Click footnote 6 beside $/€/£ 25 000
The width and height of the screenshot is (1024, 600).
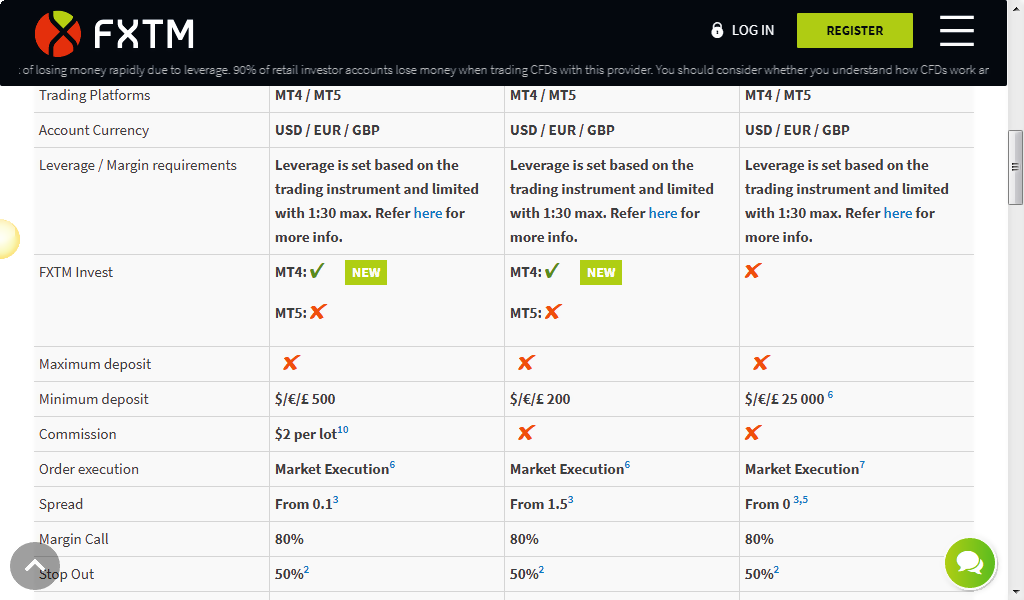click(x=830, y=394)
